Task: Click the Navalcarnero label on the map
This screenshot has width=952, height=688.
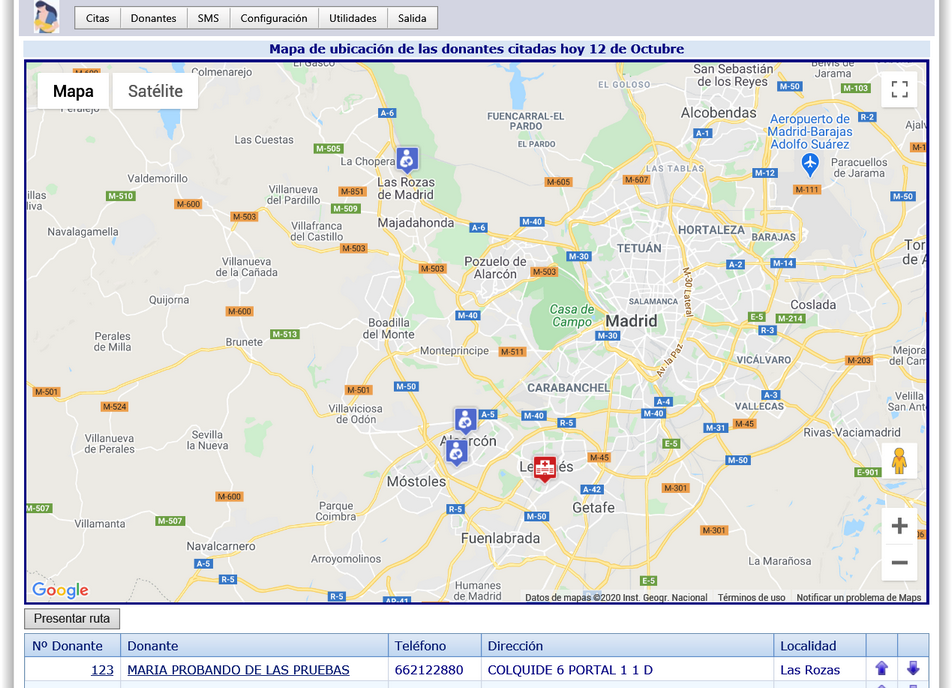Action: (221, 546)
